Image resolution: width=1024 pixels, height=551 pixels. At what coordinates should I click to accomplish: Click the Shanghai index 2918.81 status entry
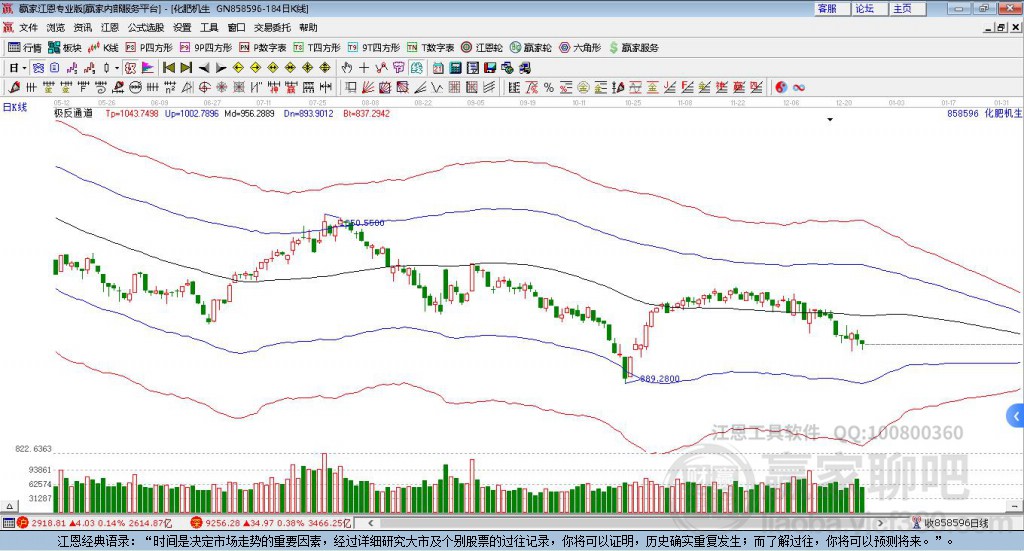click(94, 523)
